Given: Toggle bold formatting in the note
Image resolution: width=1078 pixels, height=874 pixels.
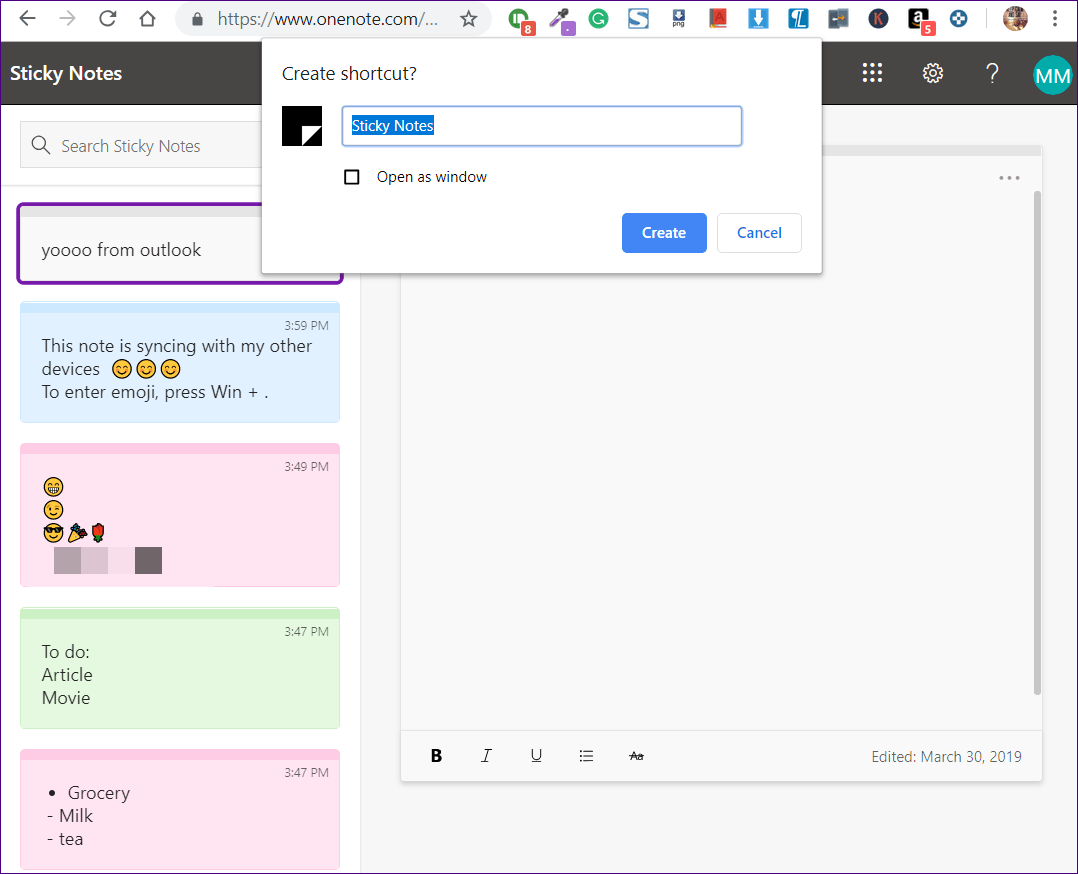Looking at the screenshot, I should click(x=436, y=756).
